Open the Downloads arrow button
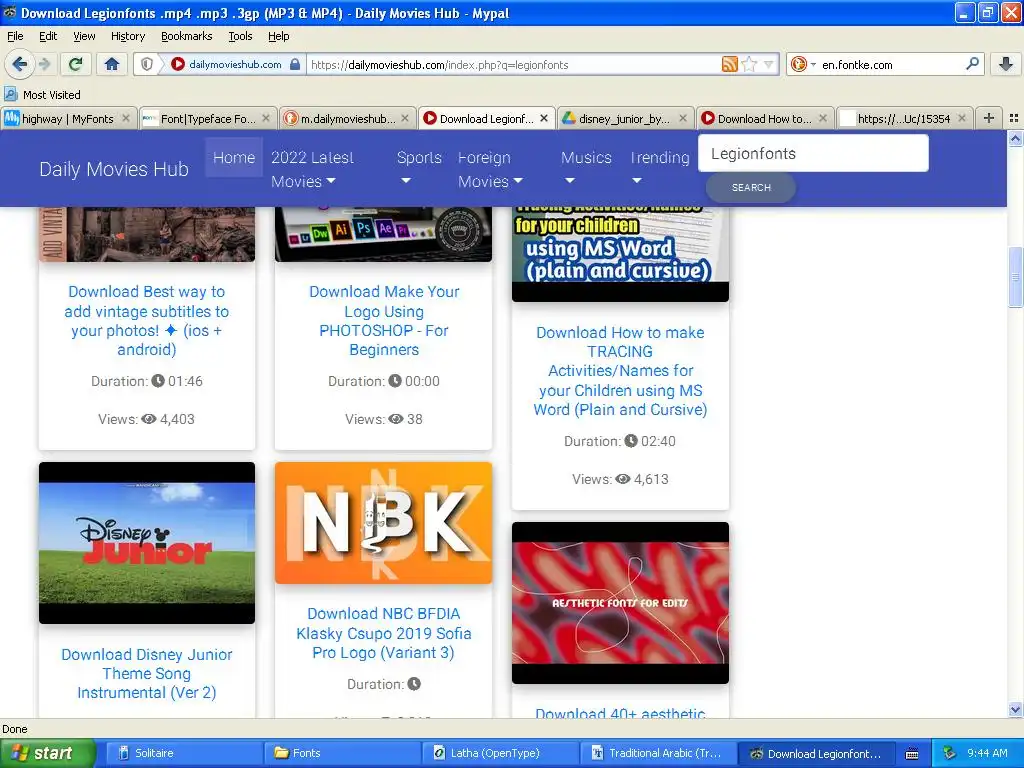Image resolution: width=1024 pixels, height=768 pixels. (x=1006, y=64)
